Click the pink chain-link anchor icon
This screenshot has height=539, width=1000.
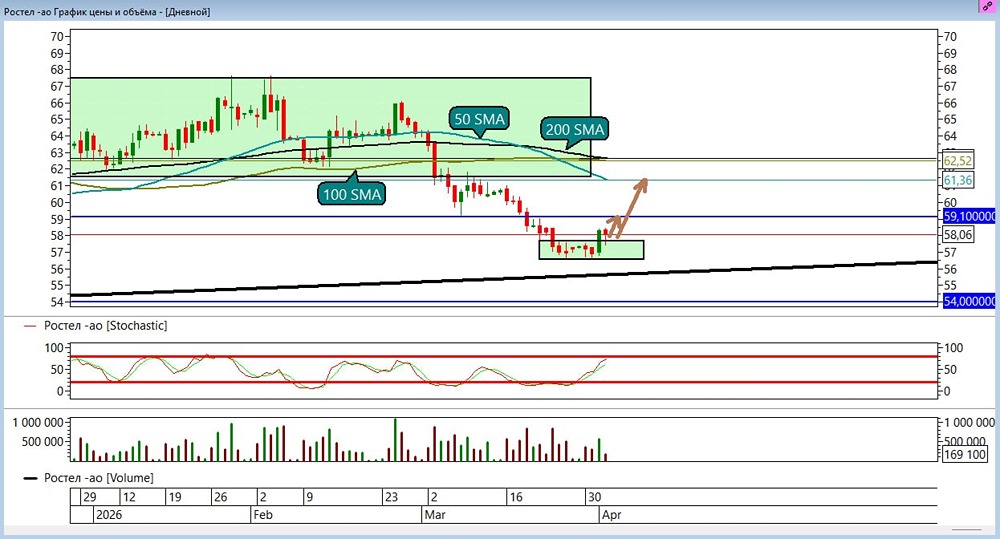click(987, 6)
